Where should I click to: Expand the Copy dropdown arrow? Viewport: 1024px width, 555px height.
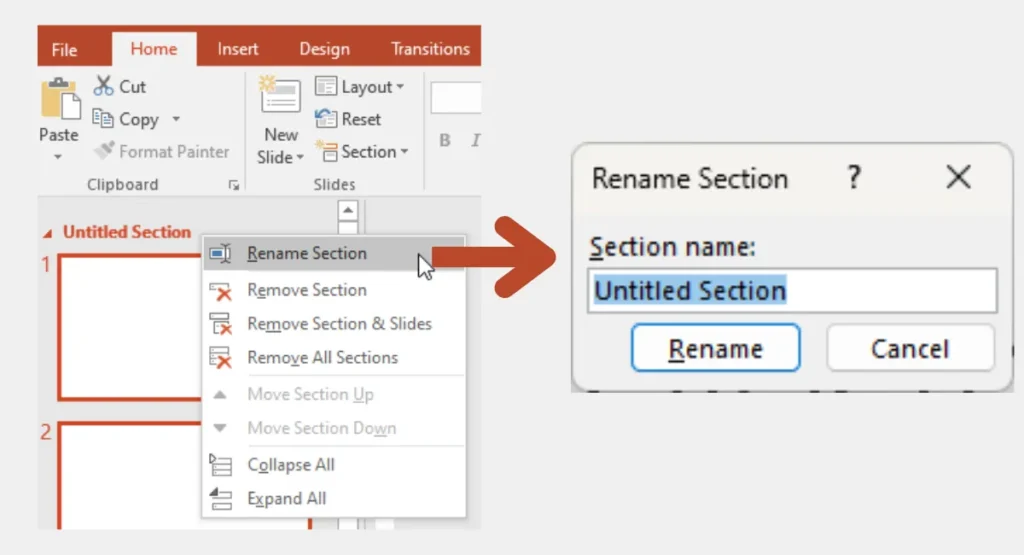(176, 119)
